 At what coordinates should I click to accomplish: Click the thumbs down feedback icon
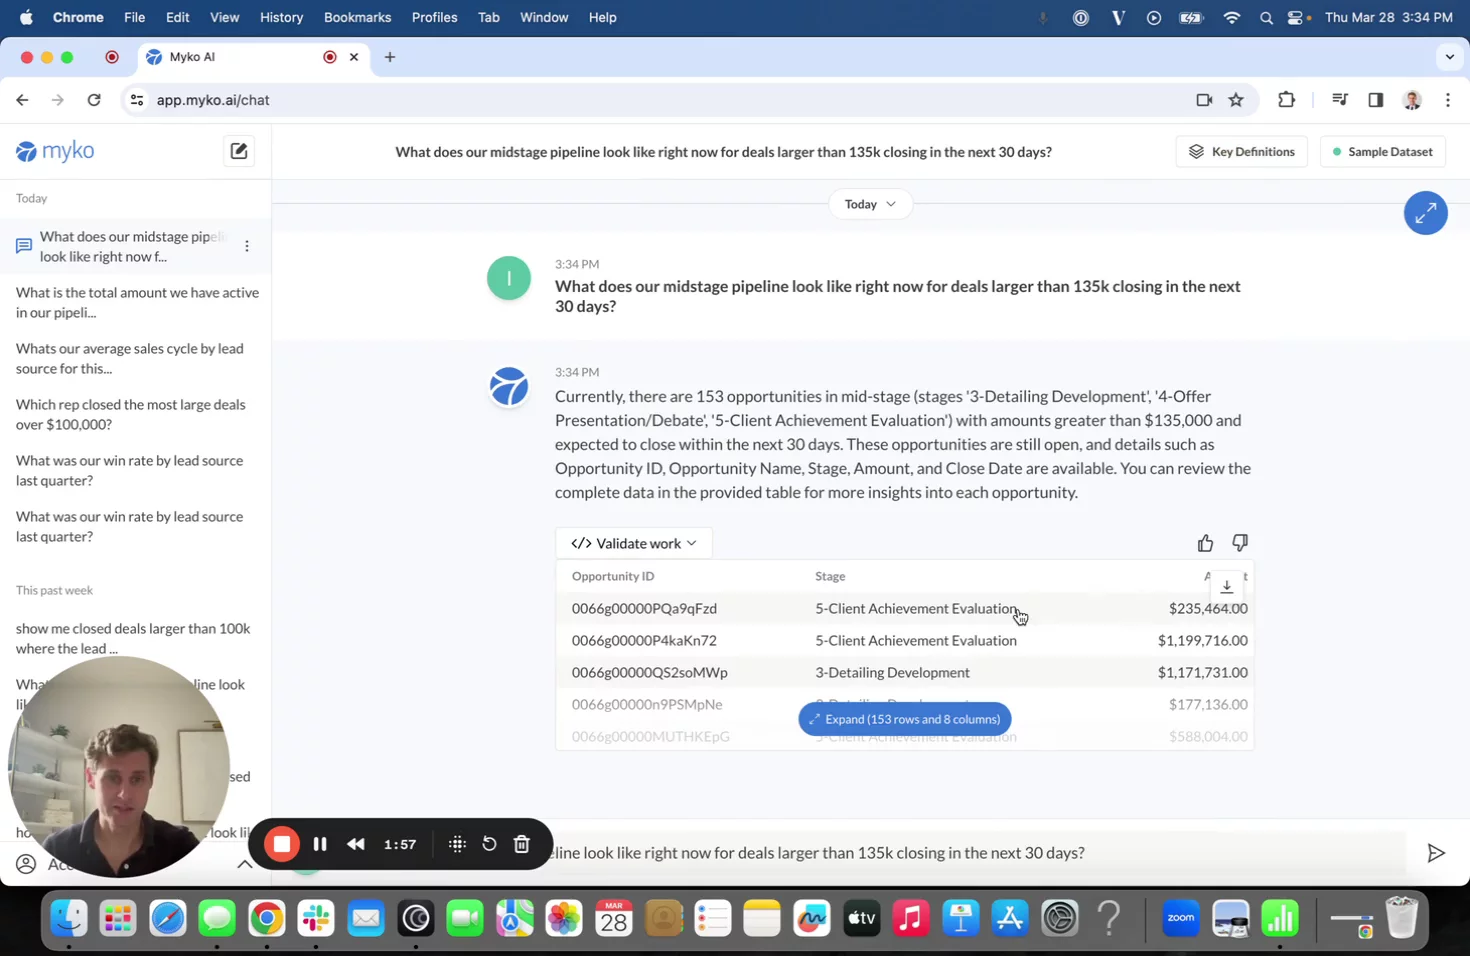pyautogui.click(x=1239, y=543)
